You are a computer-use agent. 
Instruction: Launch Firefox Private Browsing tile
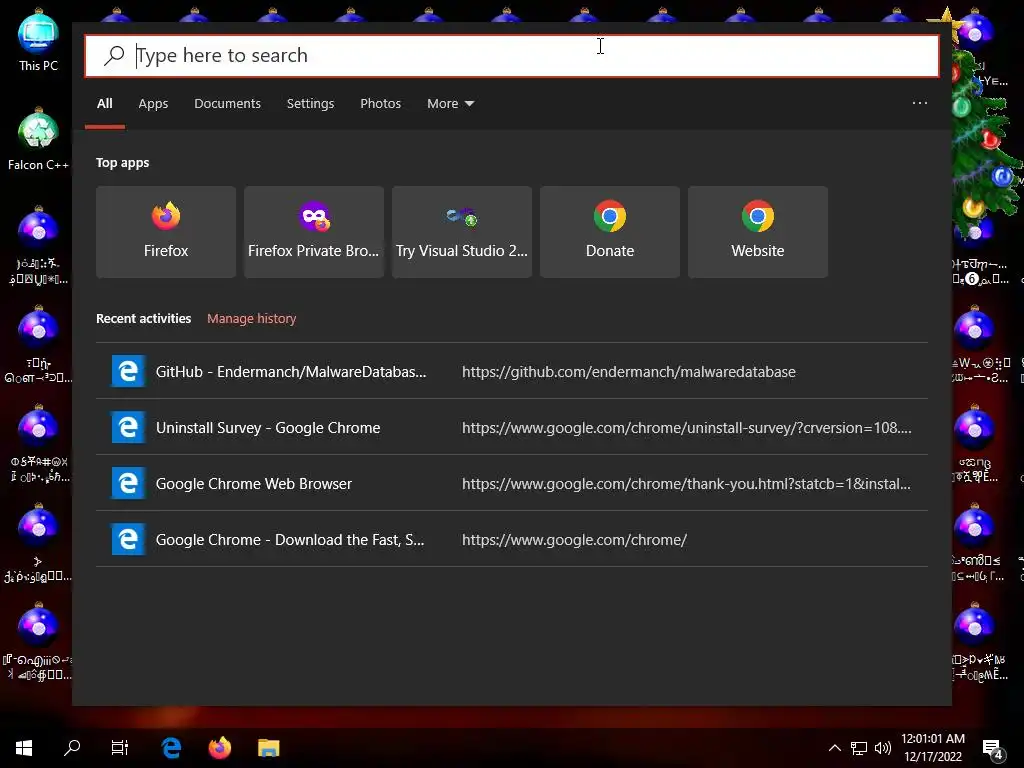pos(314,232)
